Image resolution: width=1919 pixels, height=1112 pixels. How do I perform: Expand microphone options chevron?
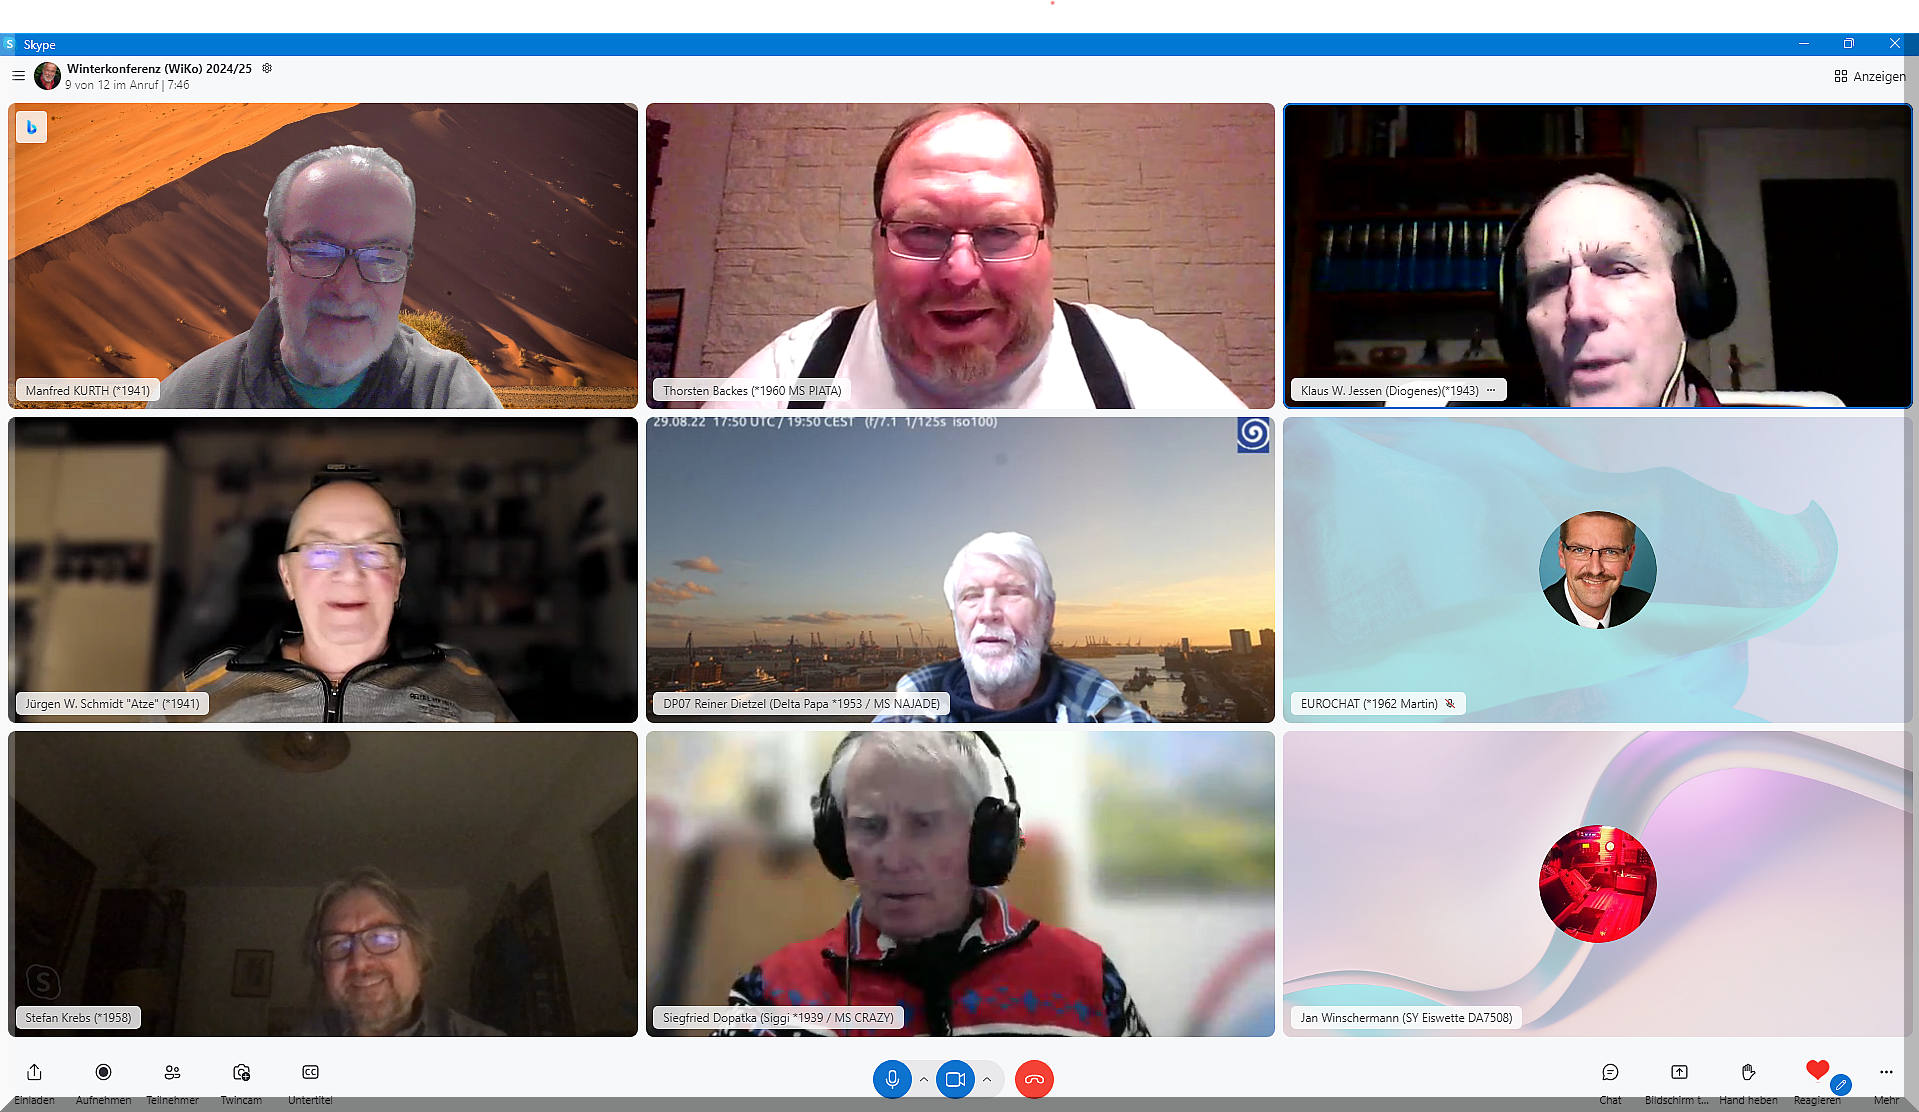(924, 1079)
